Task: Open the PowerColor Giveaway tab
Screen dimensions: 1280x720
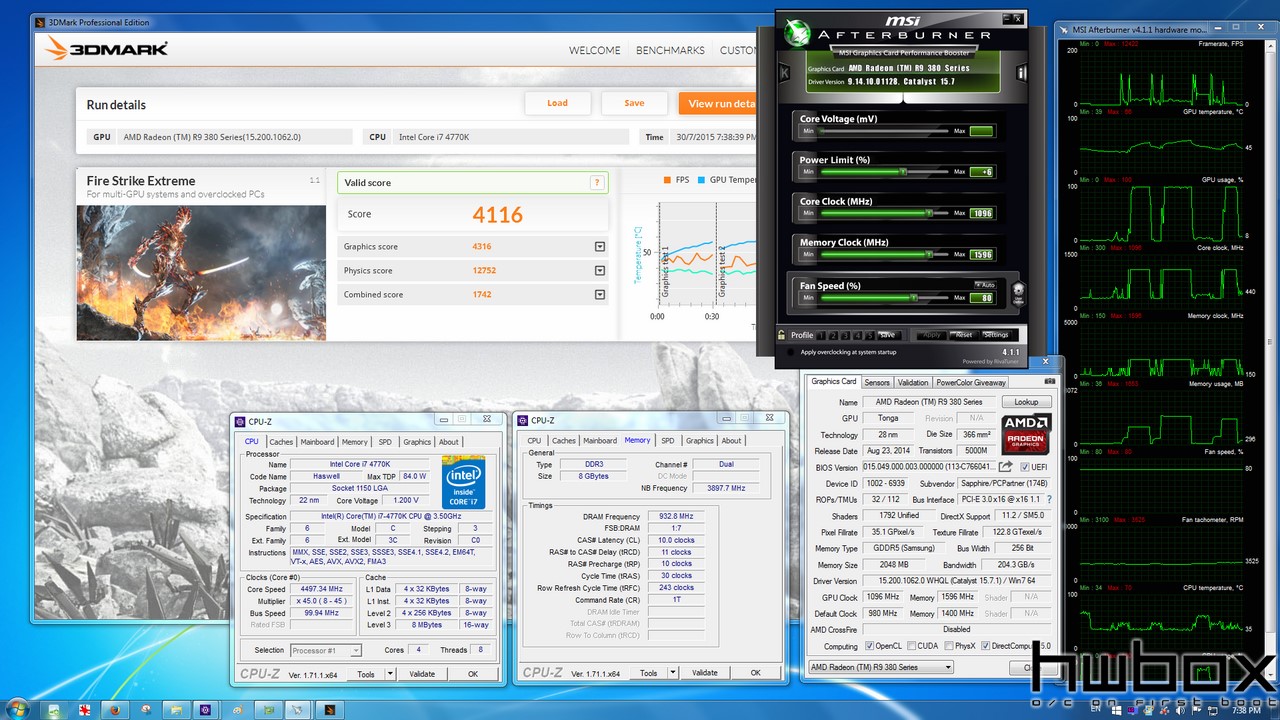Action: [x=971, y=382]
